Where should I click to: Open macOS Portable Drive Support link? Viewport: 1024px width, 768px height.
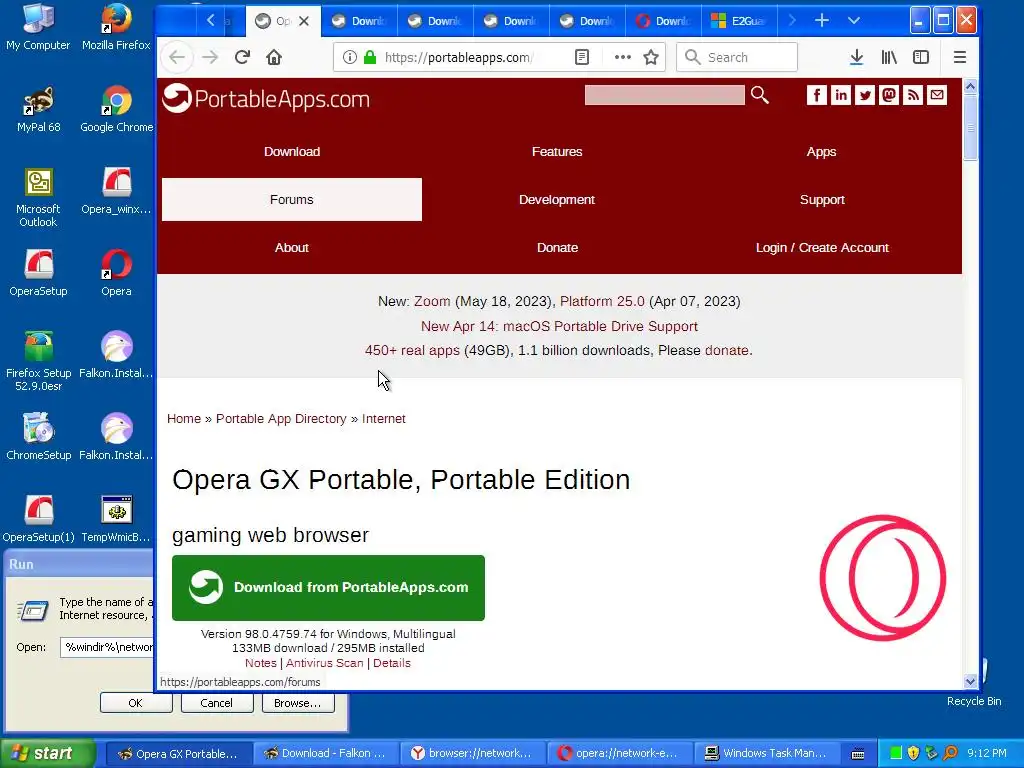click(x=559, y=326)
